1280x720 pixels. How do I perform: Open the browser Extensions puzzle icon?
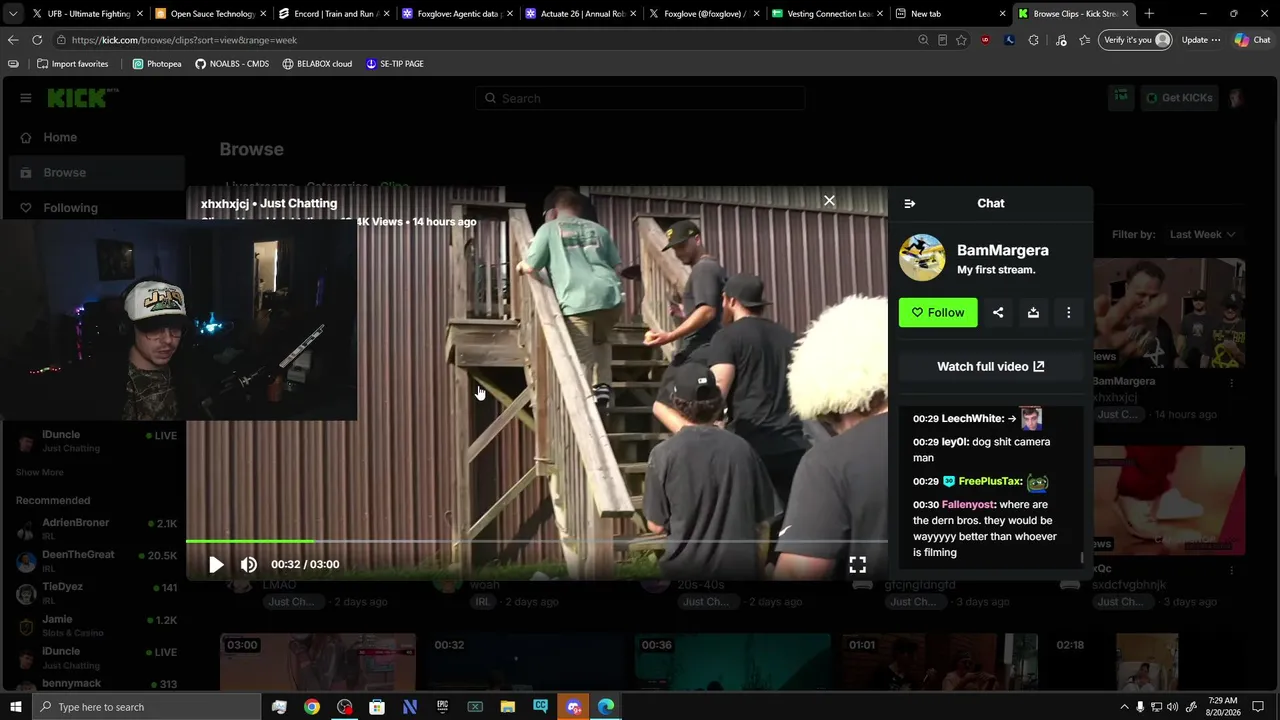(x=1033, y=40)
